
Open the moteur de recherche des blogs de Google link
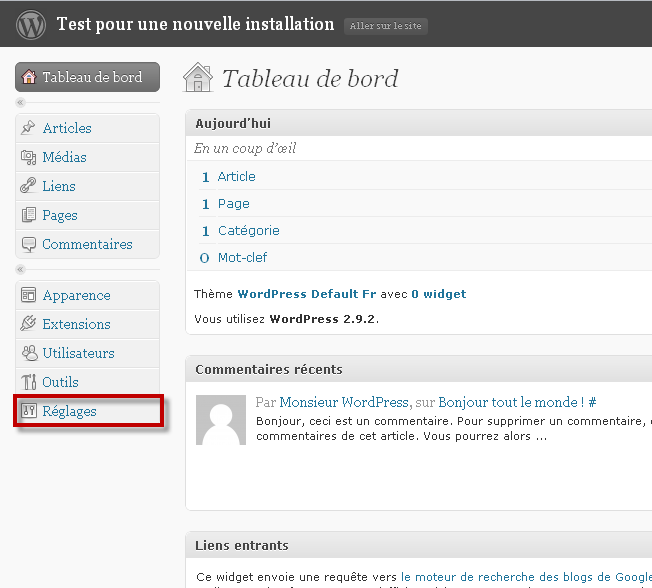pos(526,577)
